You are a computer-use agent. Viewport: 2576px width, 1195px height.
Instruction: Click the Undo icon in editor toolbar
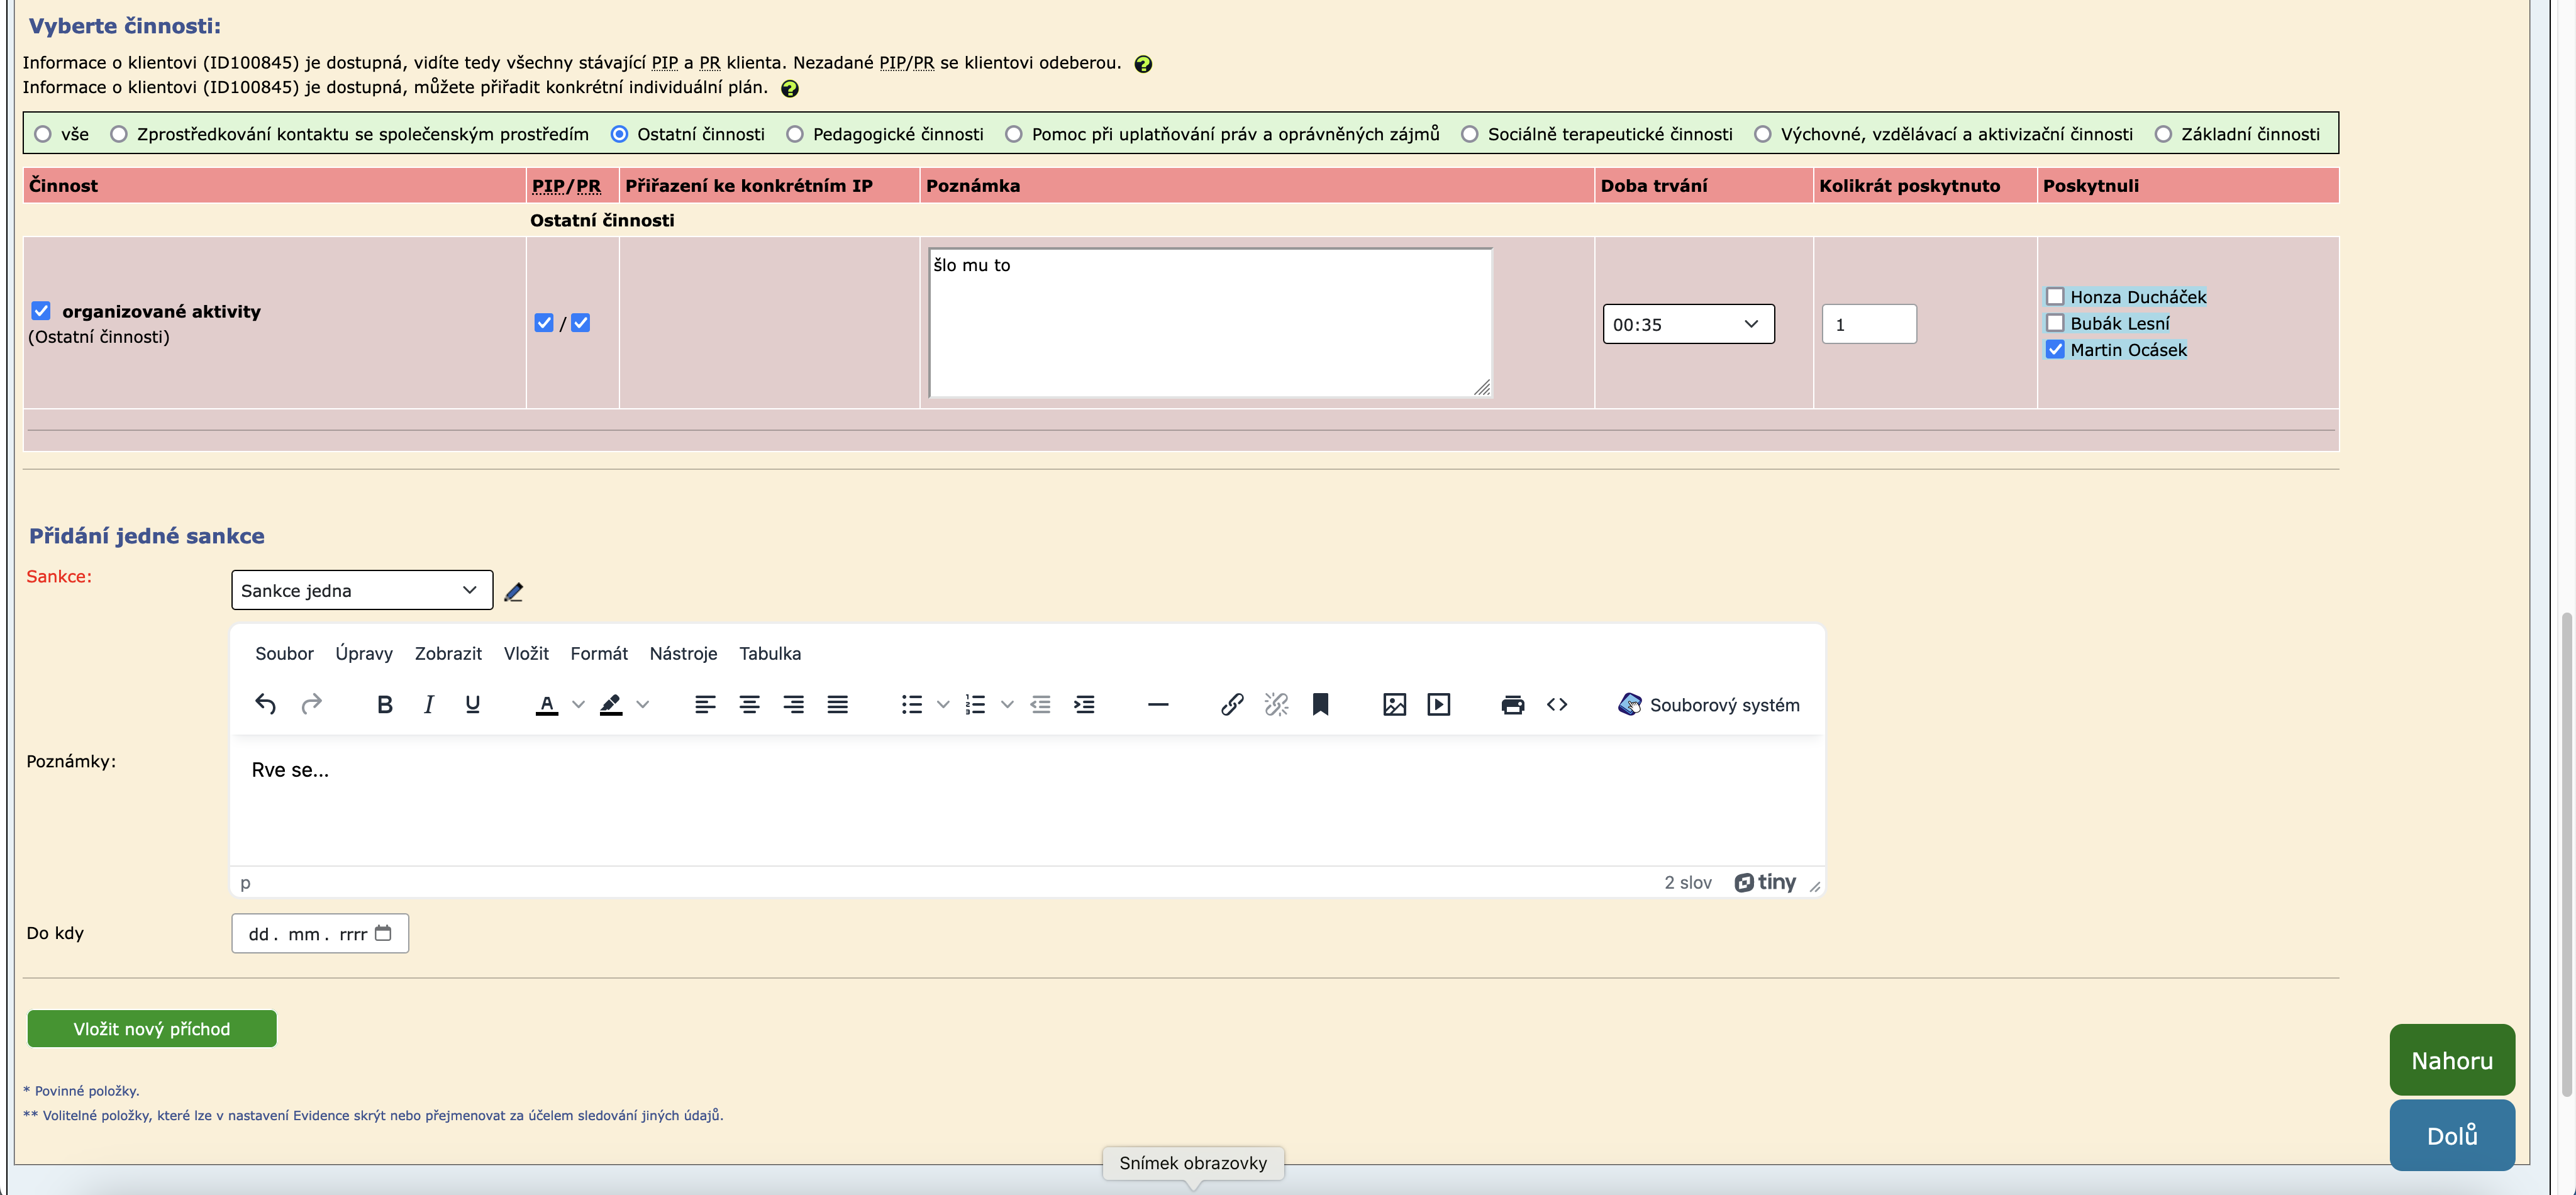click(265, 705)
